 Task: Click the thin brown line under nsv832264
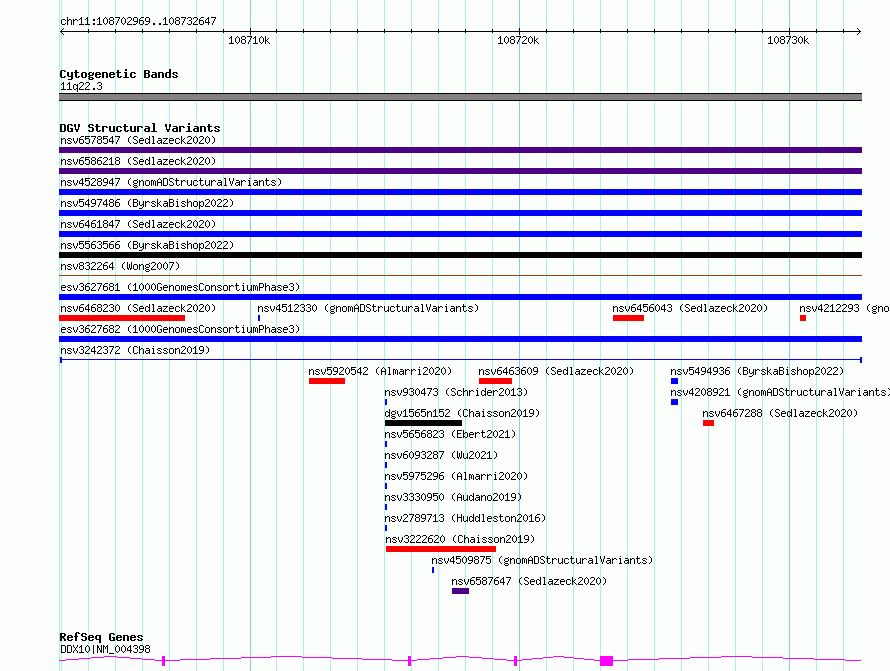click(x=460, y=276)
